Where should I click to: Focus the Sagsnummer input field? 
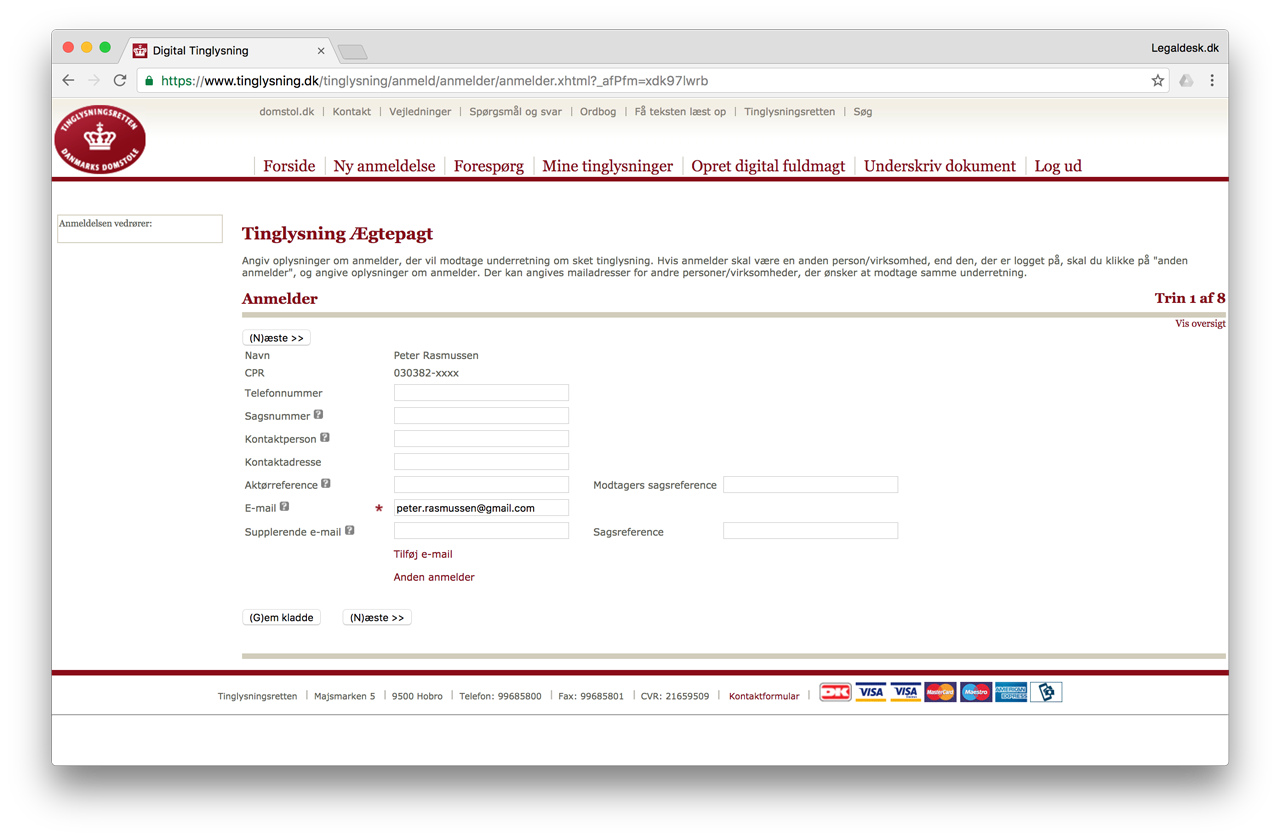coord(481,416)
